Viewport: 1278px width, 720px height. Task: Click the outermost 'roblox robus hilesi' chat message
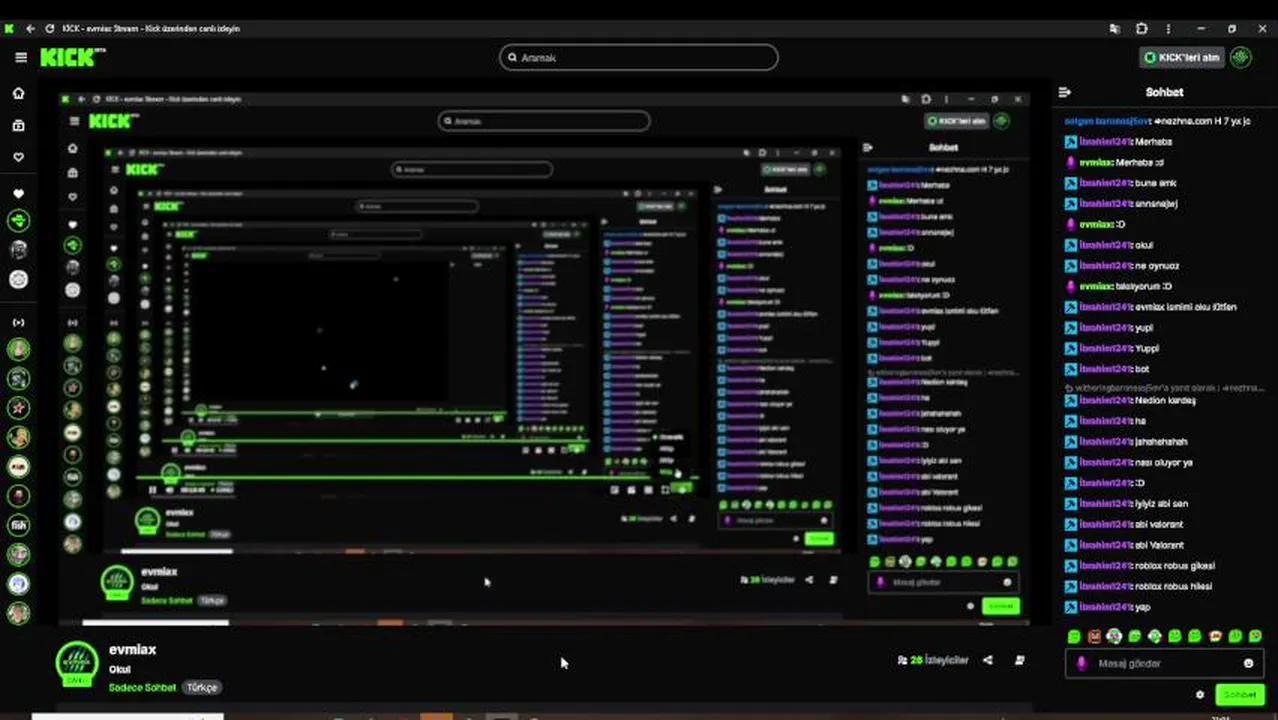pyautogui.click(x=1140, y=586)
